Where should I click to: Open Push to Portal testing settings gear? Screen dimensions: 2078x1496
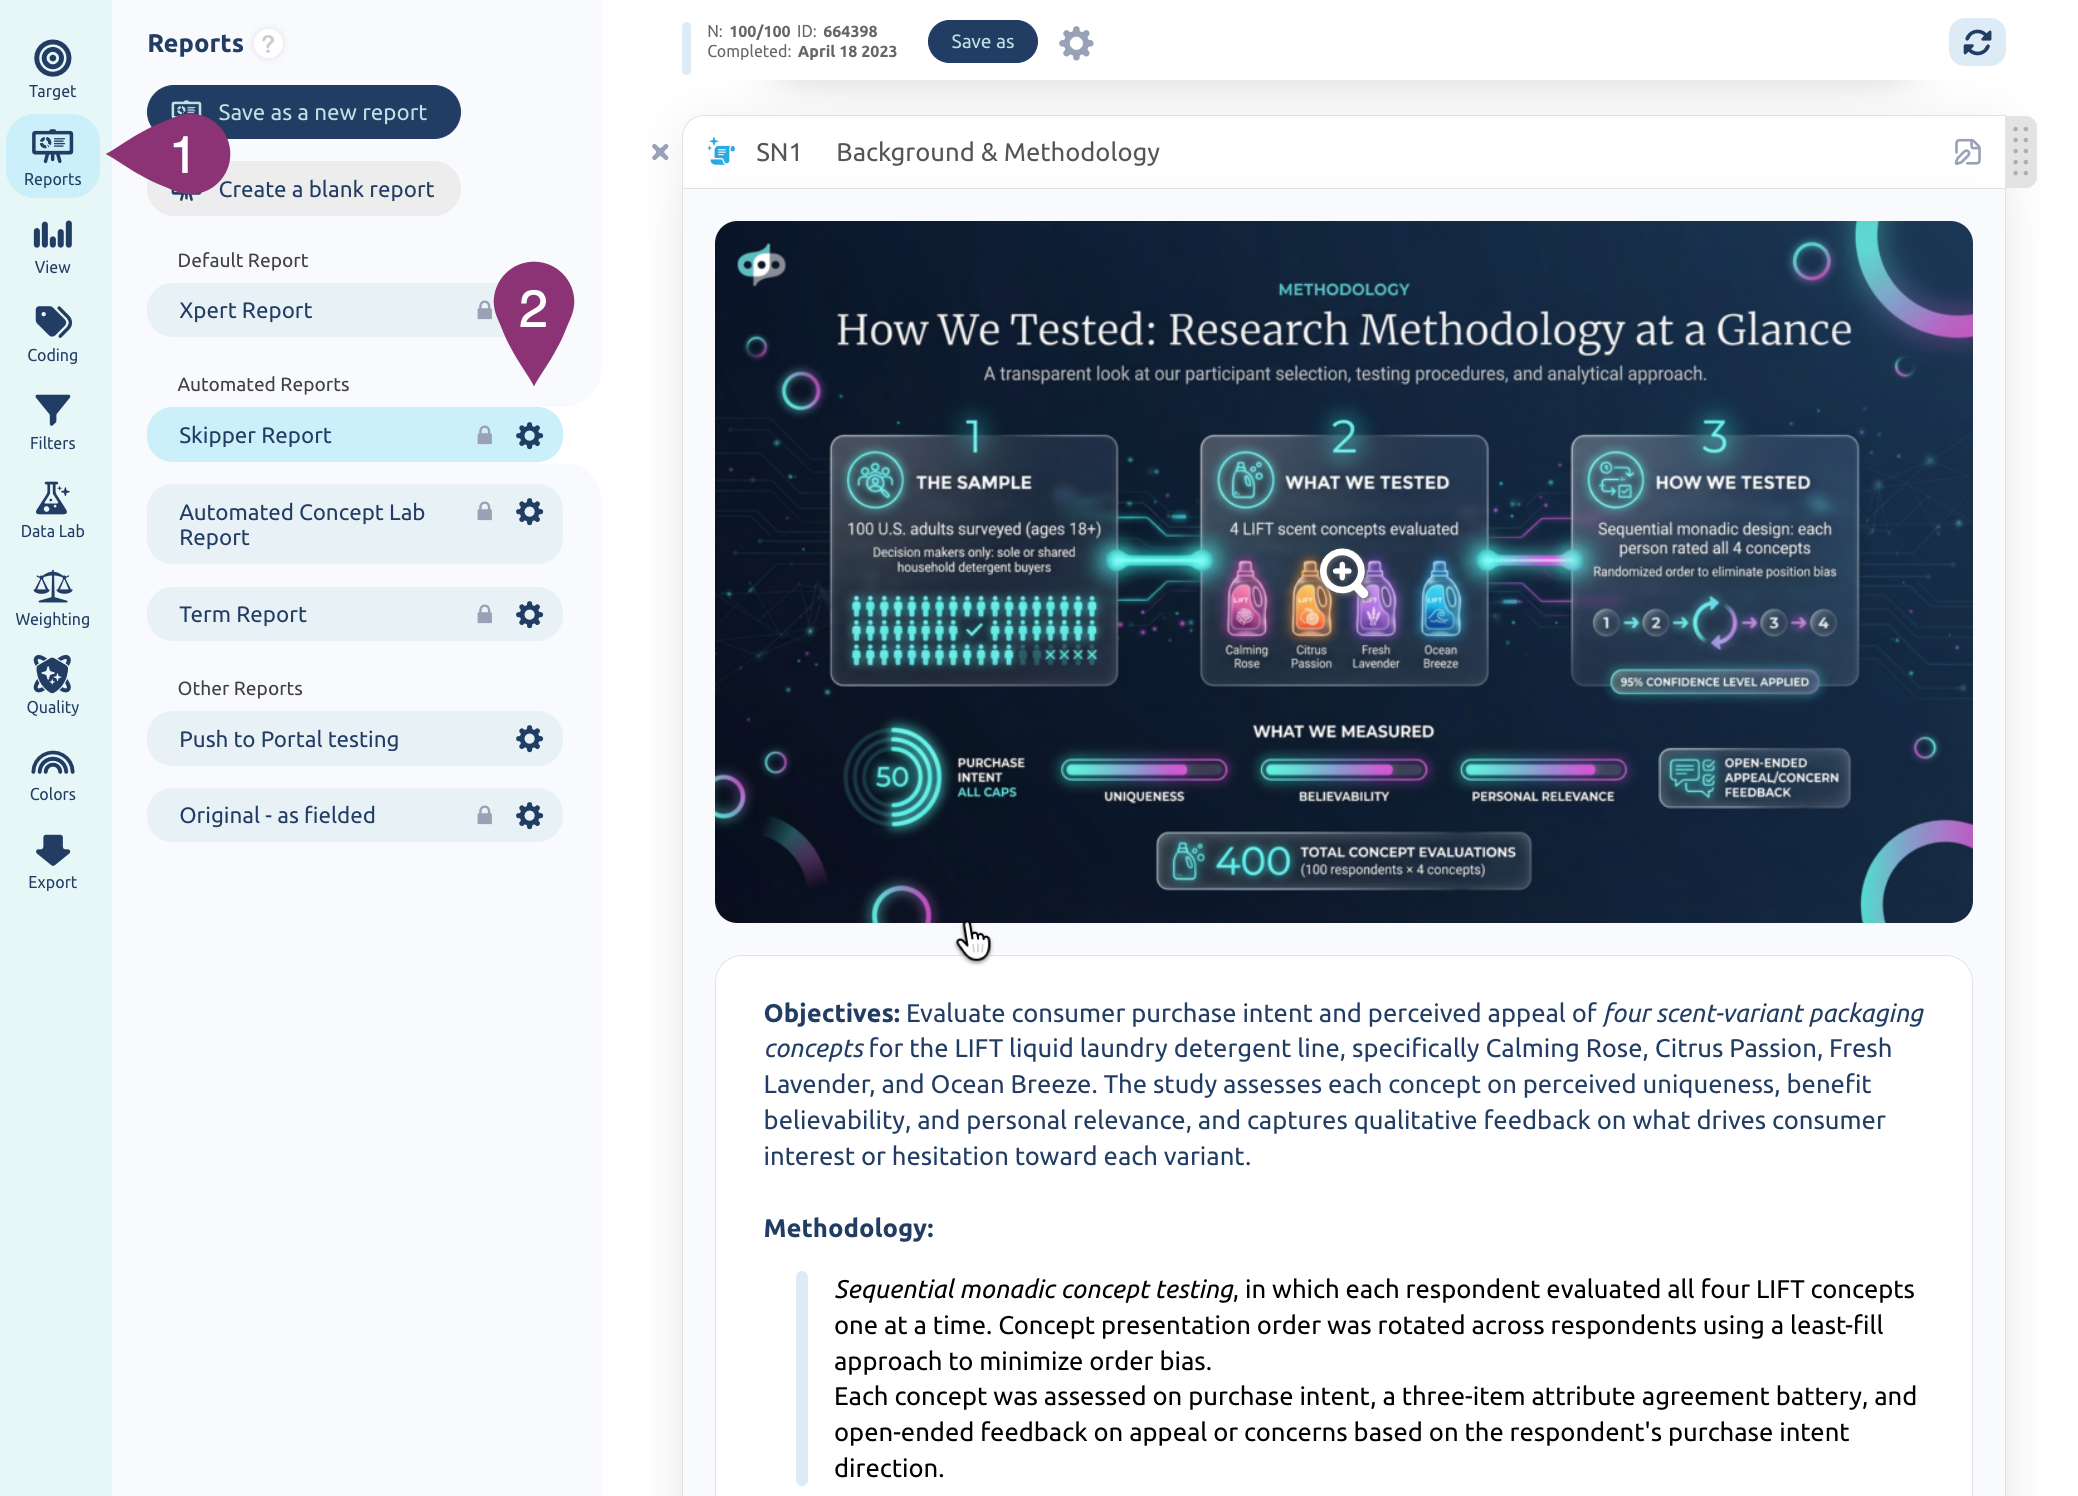point(529,739)
